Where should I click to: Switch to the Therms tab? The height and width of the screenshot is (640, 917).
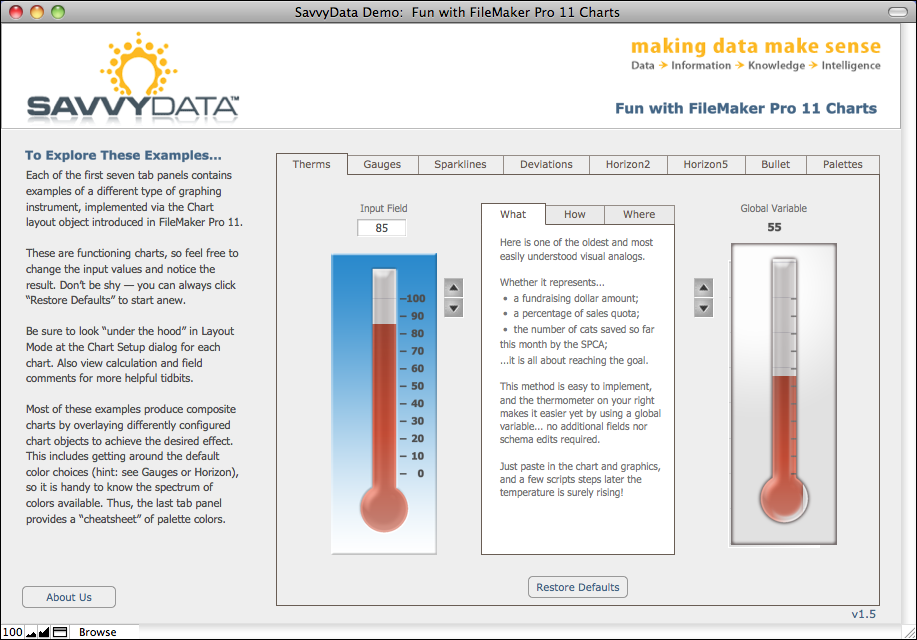pos(312,164)
